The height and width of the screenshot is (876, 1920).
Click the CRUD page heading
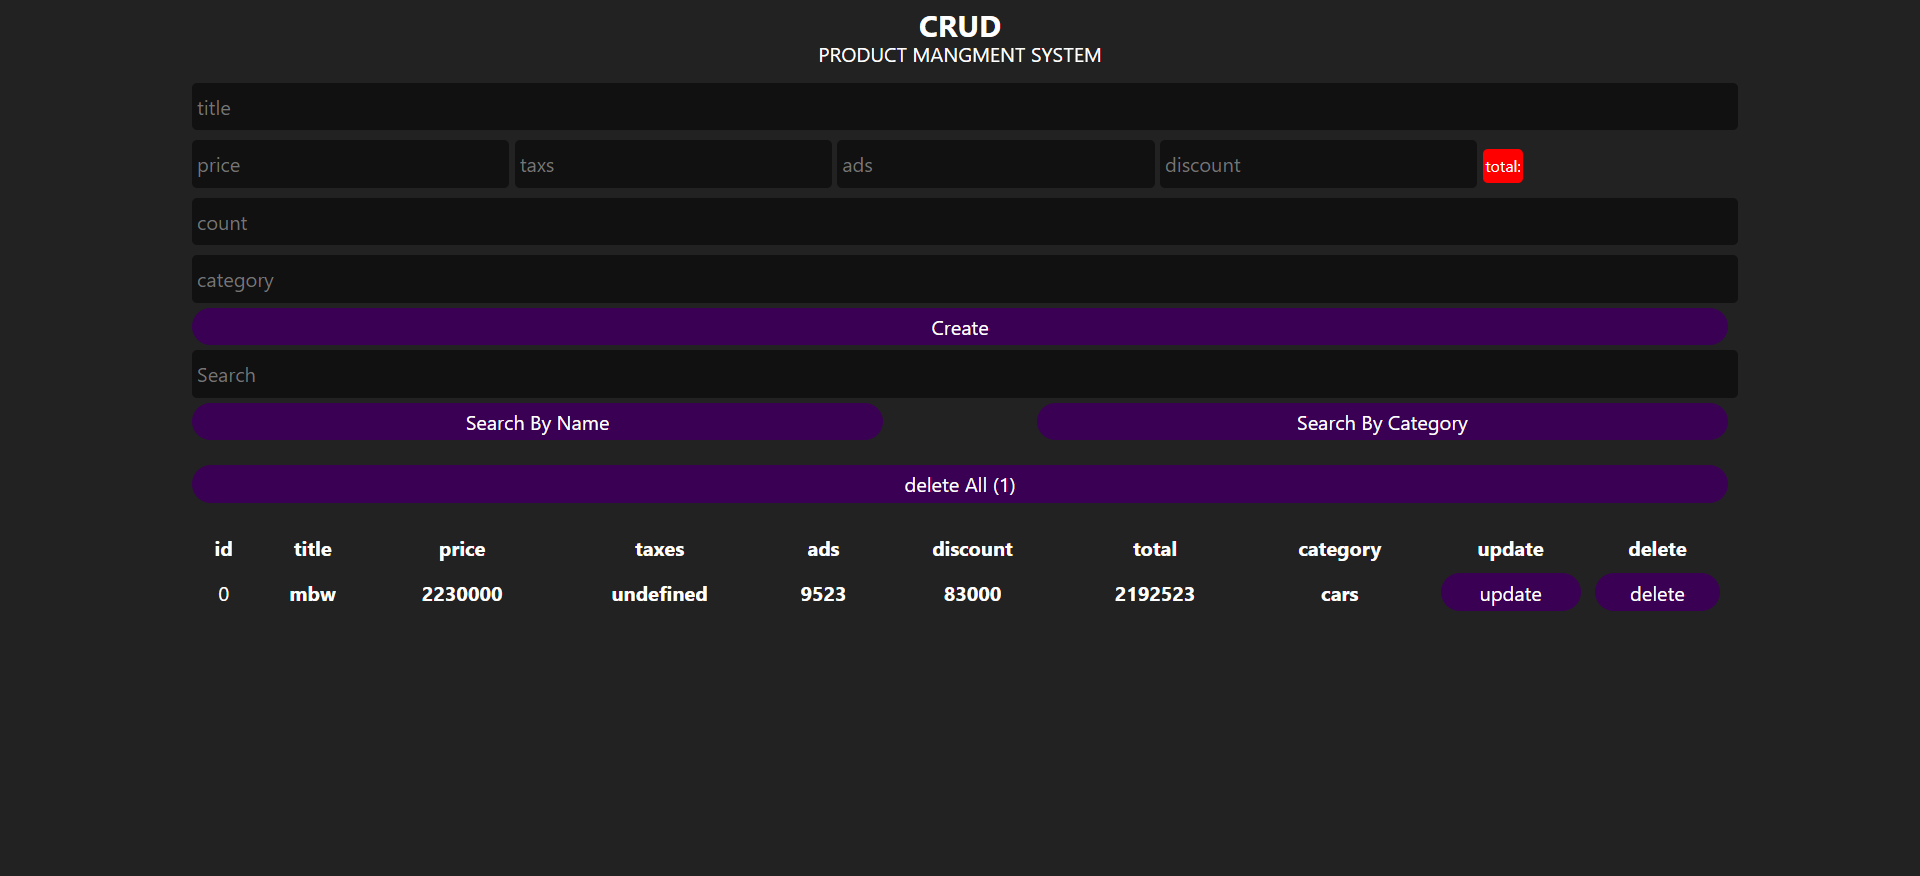point(959,26)
